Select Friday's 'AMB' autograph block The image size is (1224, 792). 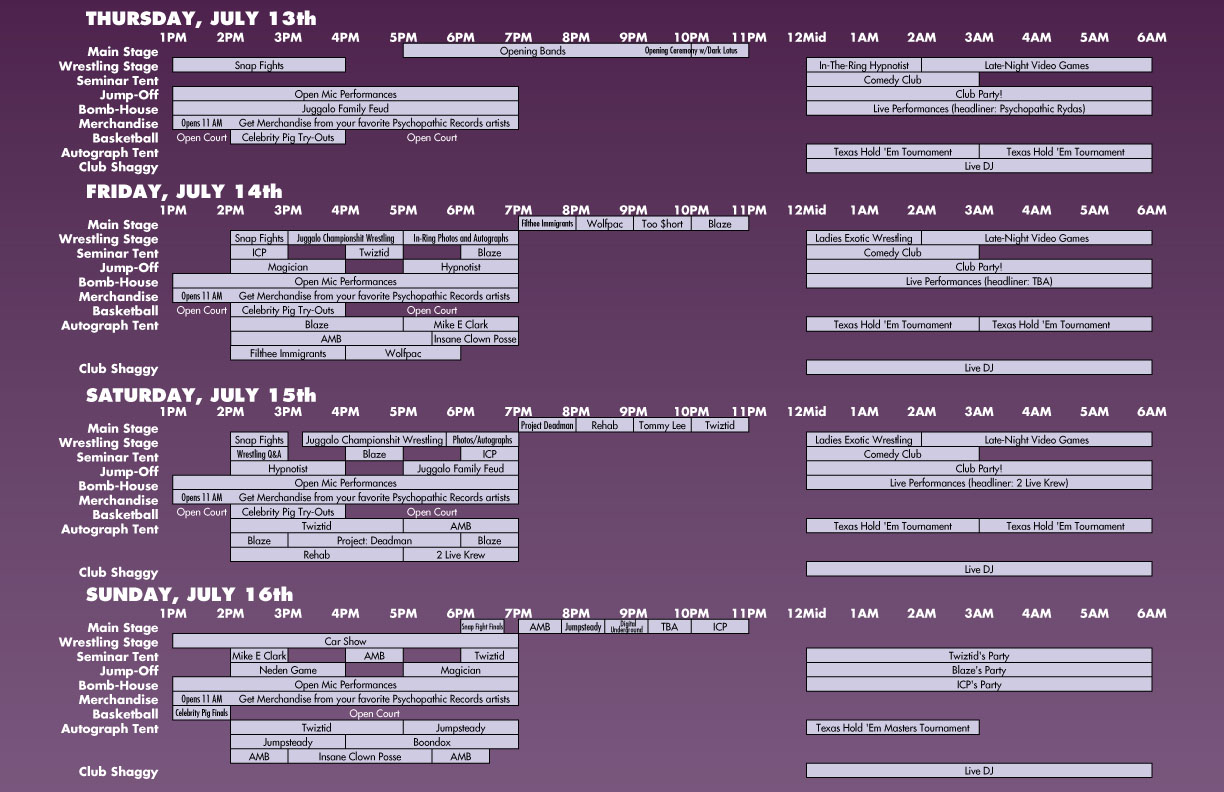click(331, 339)
